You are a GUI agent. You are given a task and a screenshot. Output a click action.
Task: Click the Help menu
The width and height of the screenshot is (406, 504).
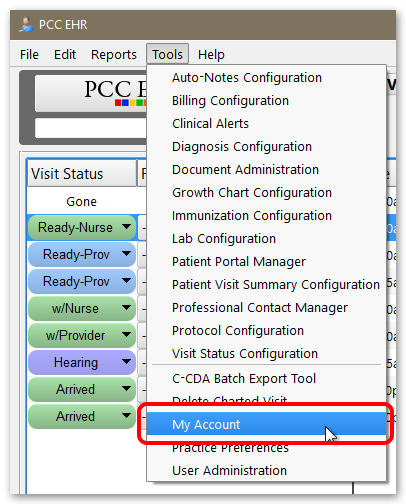[x=211, y=54]
